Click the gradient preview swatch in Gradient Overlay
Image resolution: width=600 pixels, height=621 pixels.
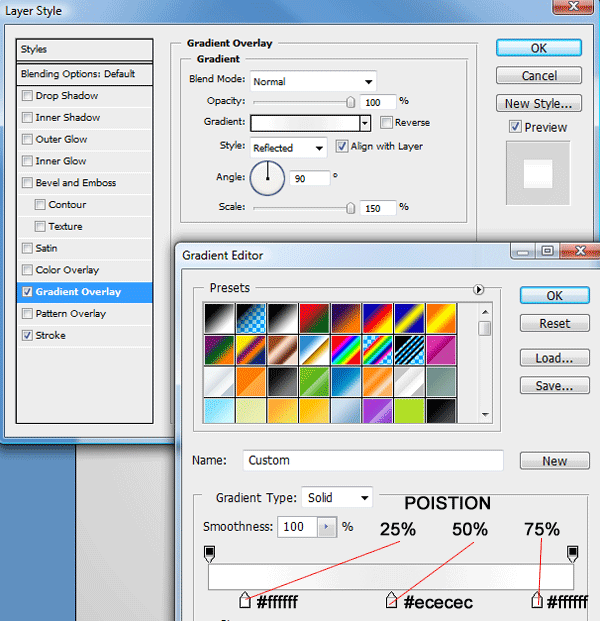[x=305, y=123]
